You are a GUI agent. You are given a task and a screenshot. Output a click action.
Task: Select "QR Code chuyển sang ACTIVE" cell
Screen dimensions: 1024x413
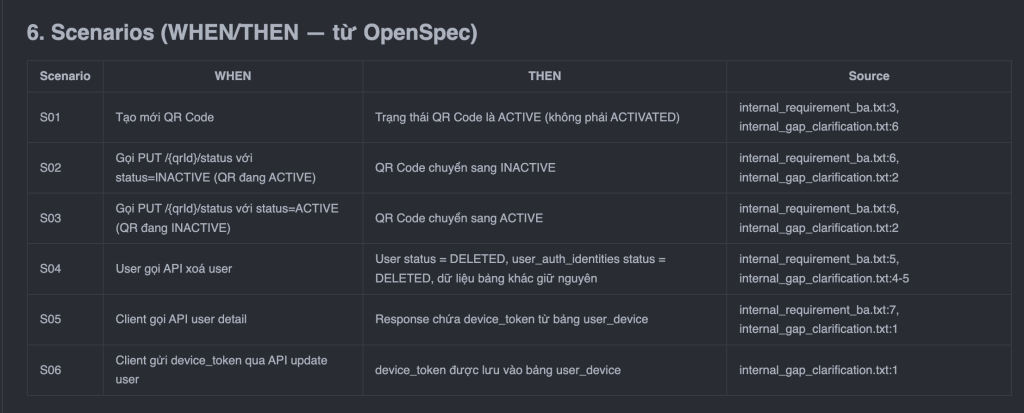pos(459,218)
